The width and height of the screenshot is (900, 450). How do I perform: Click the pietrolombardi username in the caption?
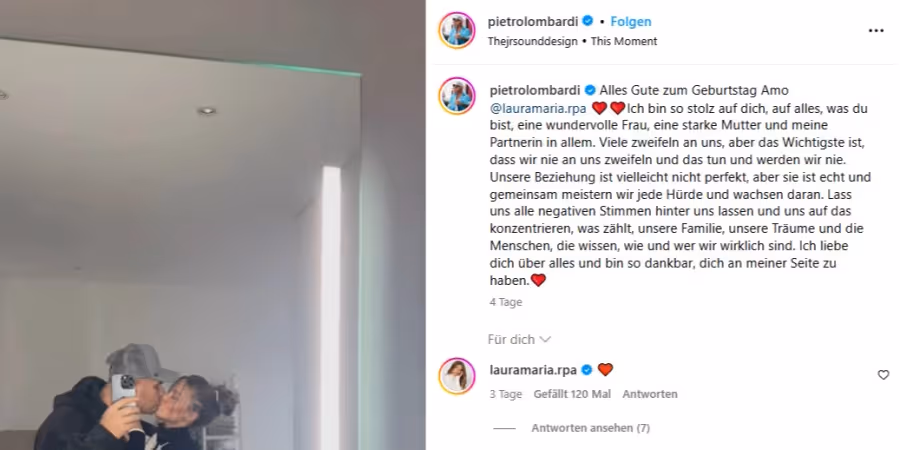click(535, 90)
